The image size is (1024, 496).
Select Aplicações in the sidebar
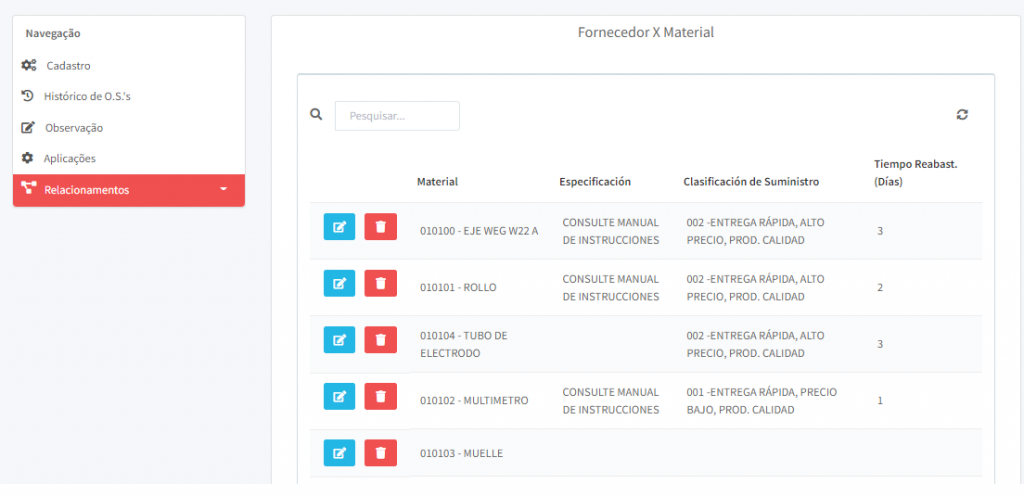point(69,158)
